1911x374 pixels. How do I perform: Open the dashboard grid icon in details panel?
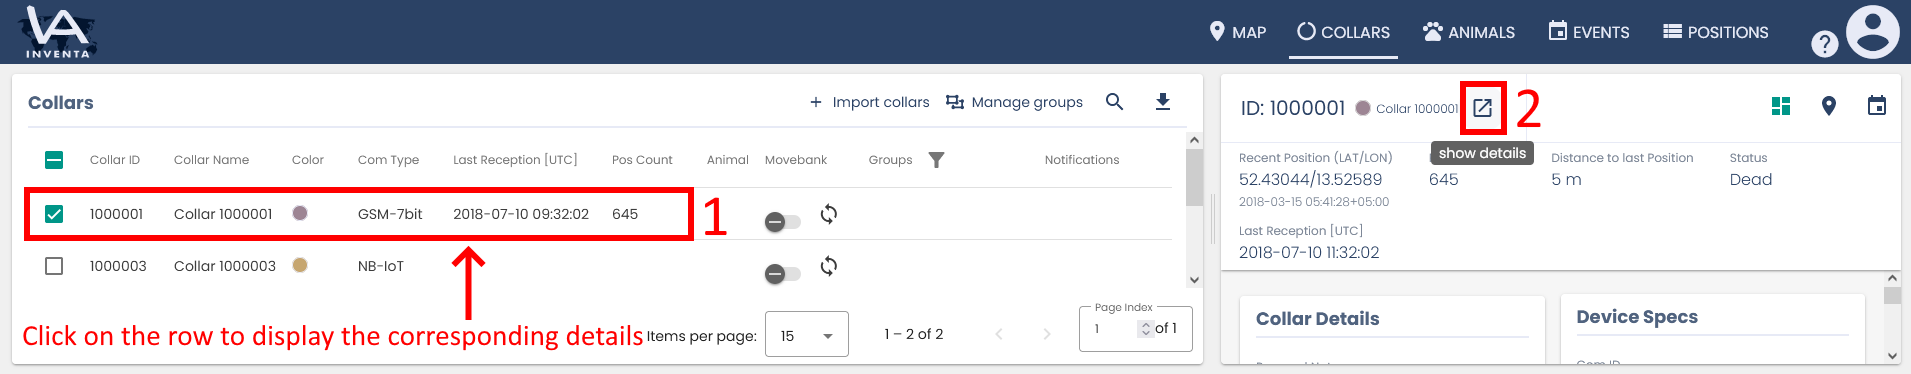[1781, 106]
